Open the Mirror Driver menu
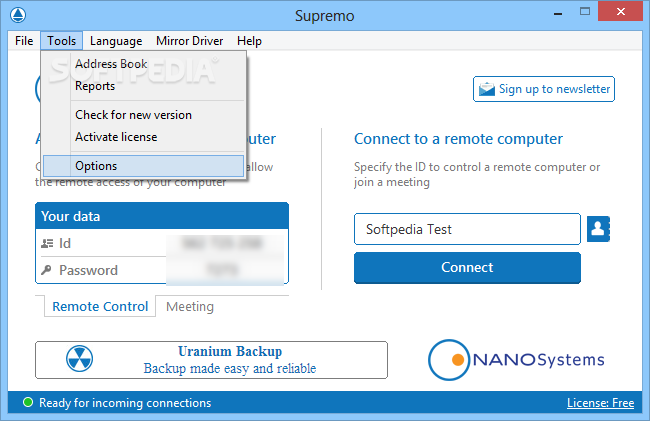650x421 pixels. click(189, 41)
